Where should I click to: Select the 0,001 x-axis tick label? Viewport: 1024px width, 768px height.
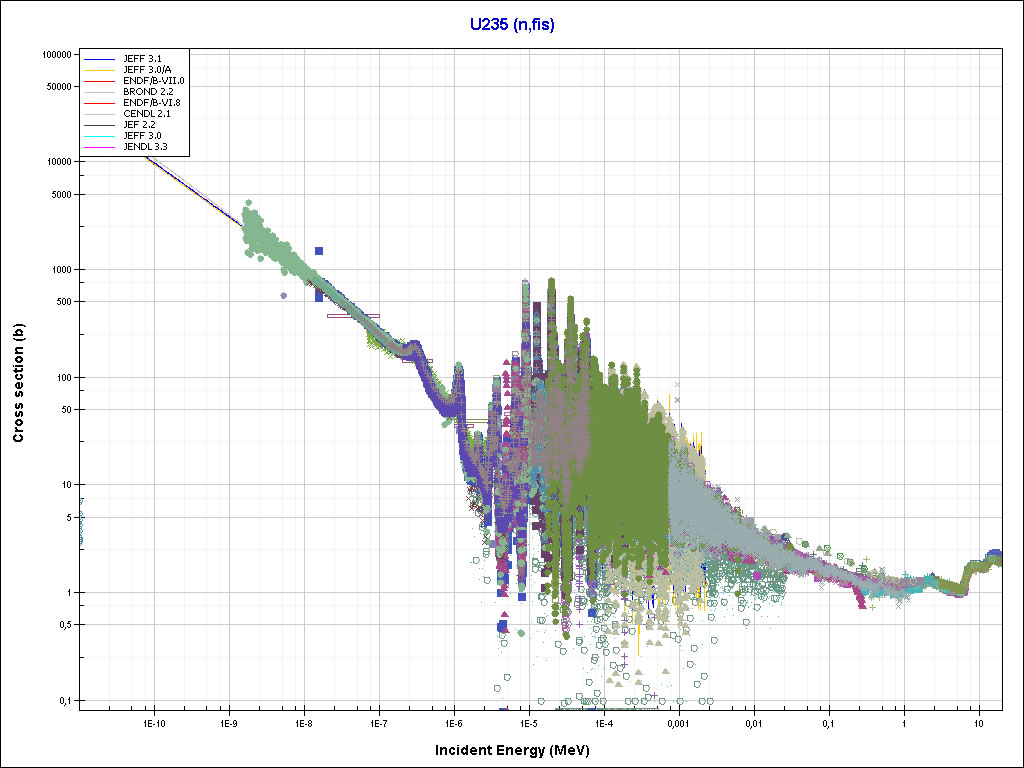(677, 722)
